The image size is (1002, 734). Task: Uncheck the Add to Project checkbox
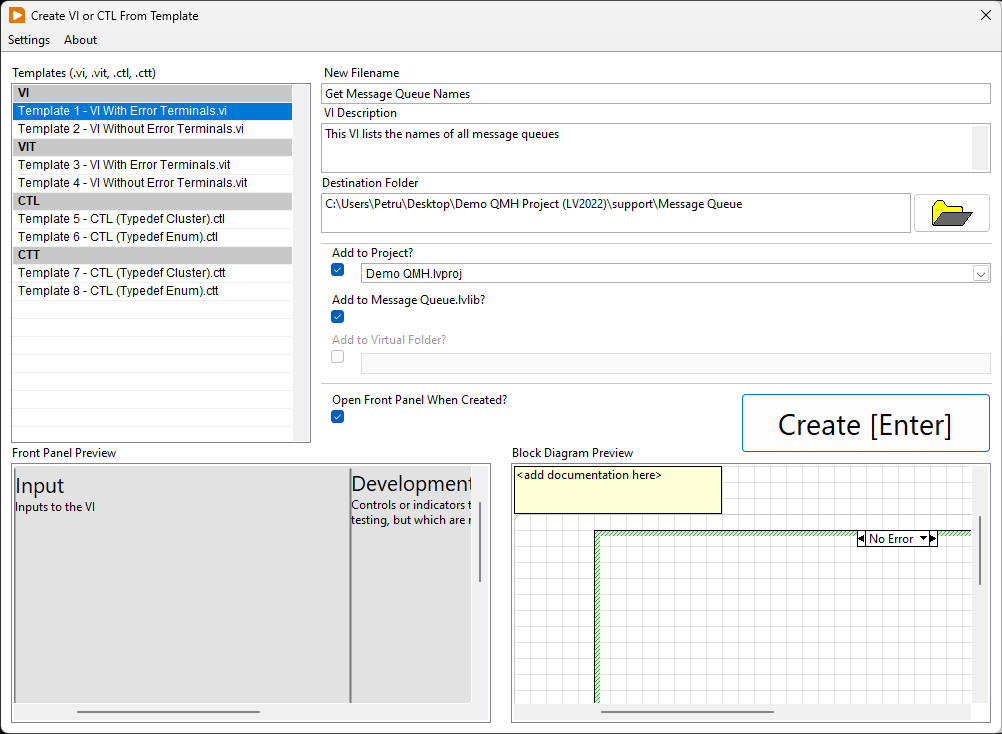click(337, 269)
